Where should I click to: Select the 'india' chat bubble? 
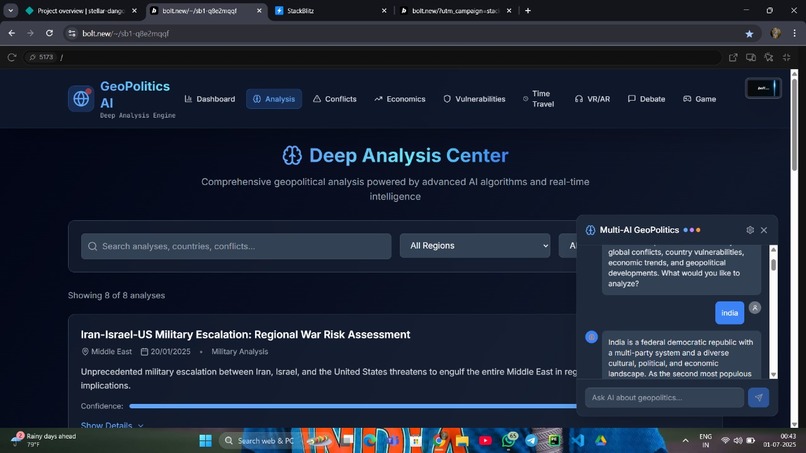(729, 313)
